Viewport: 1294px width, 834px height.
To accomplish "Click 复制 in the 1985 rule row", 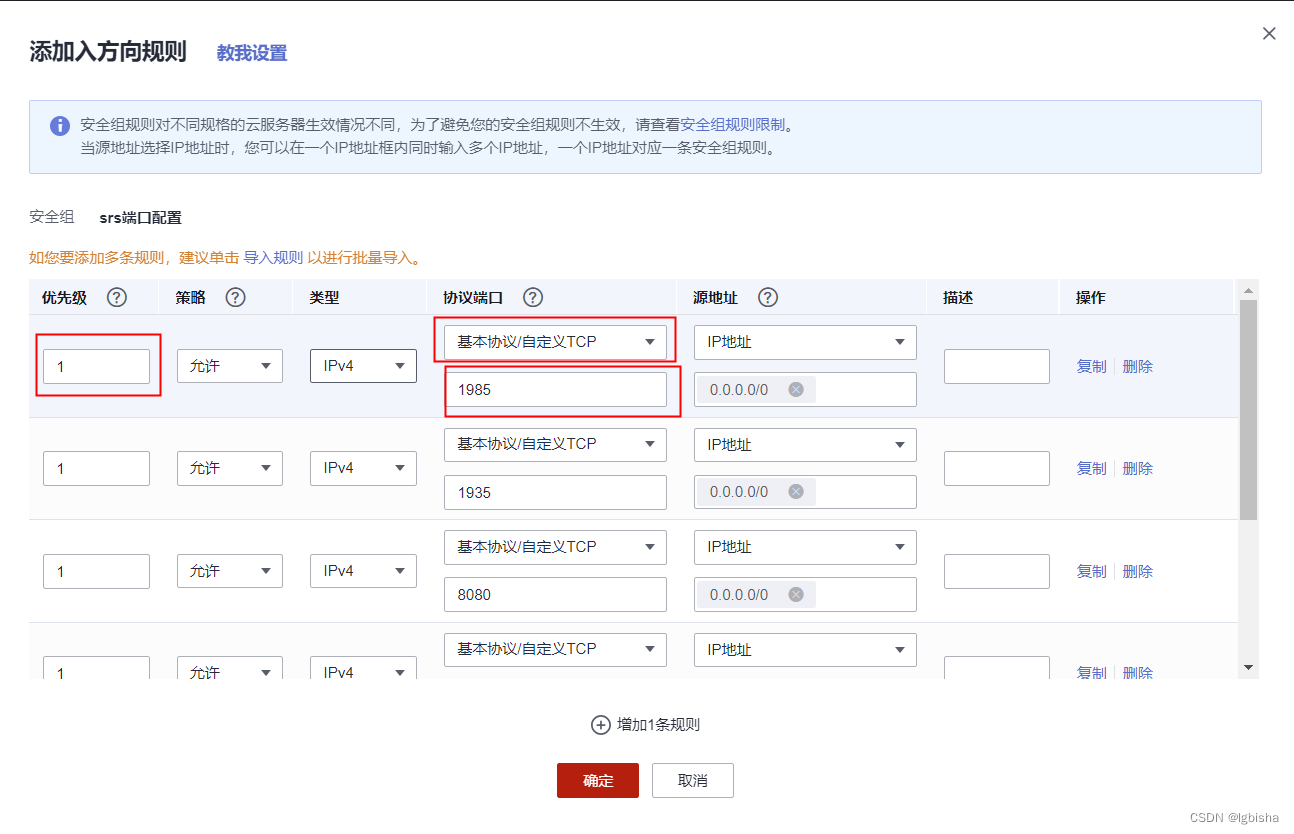I will click(x=1091, y=367).
